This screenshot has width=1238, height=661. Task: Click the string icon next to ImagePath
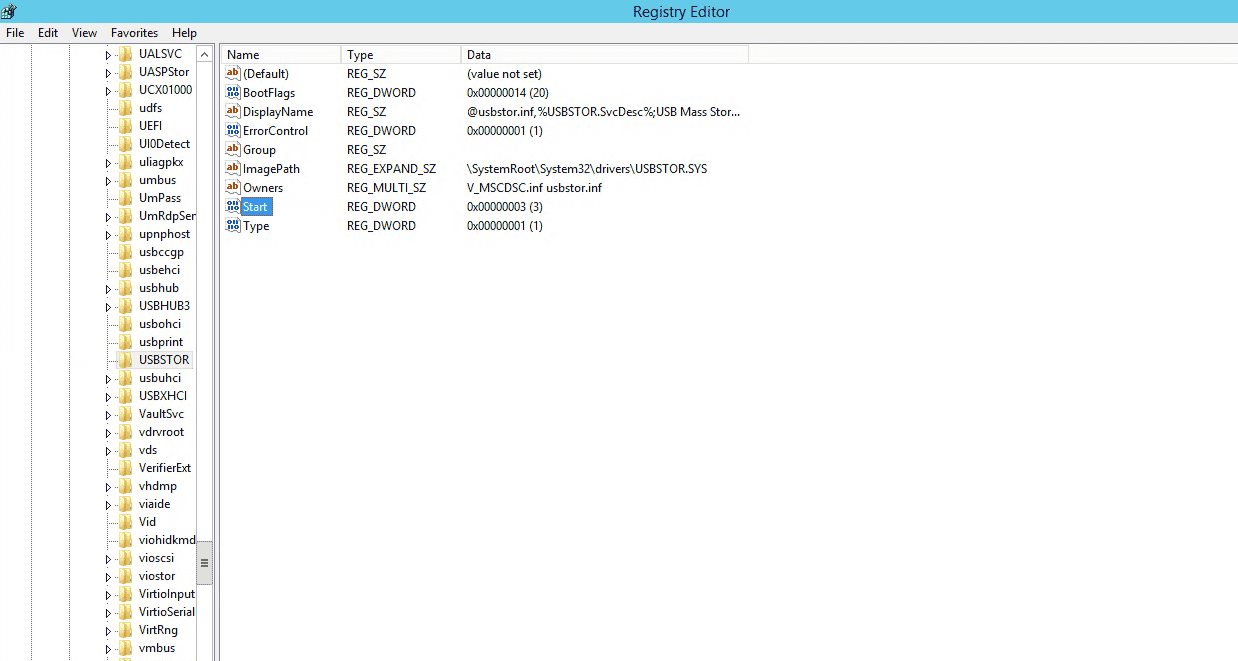click(233, 169)
